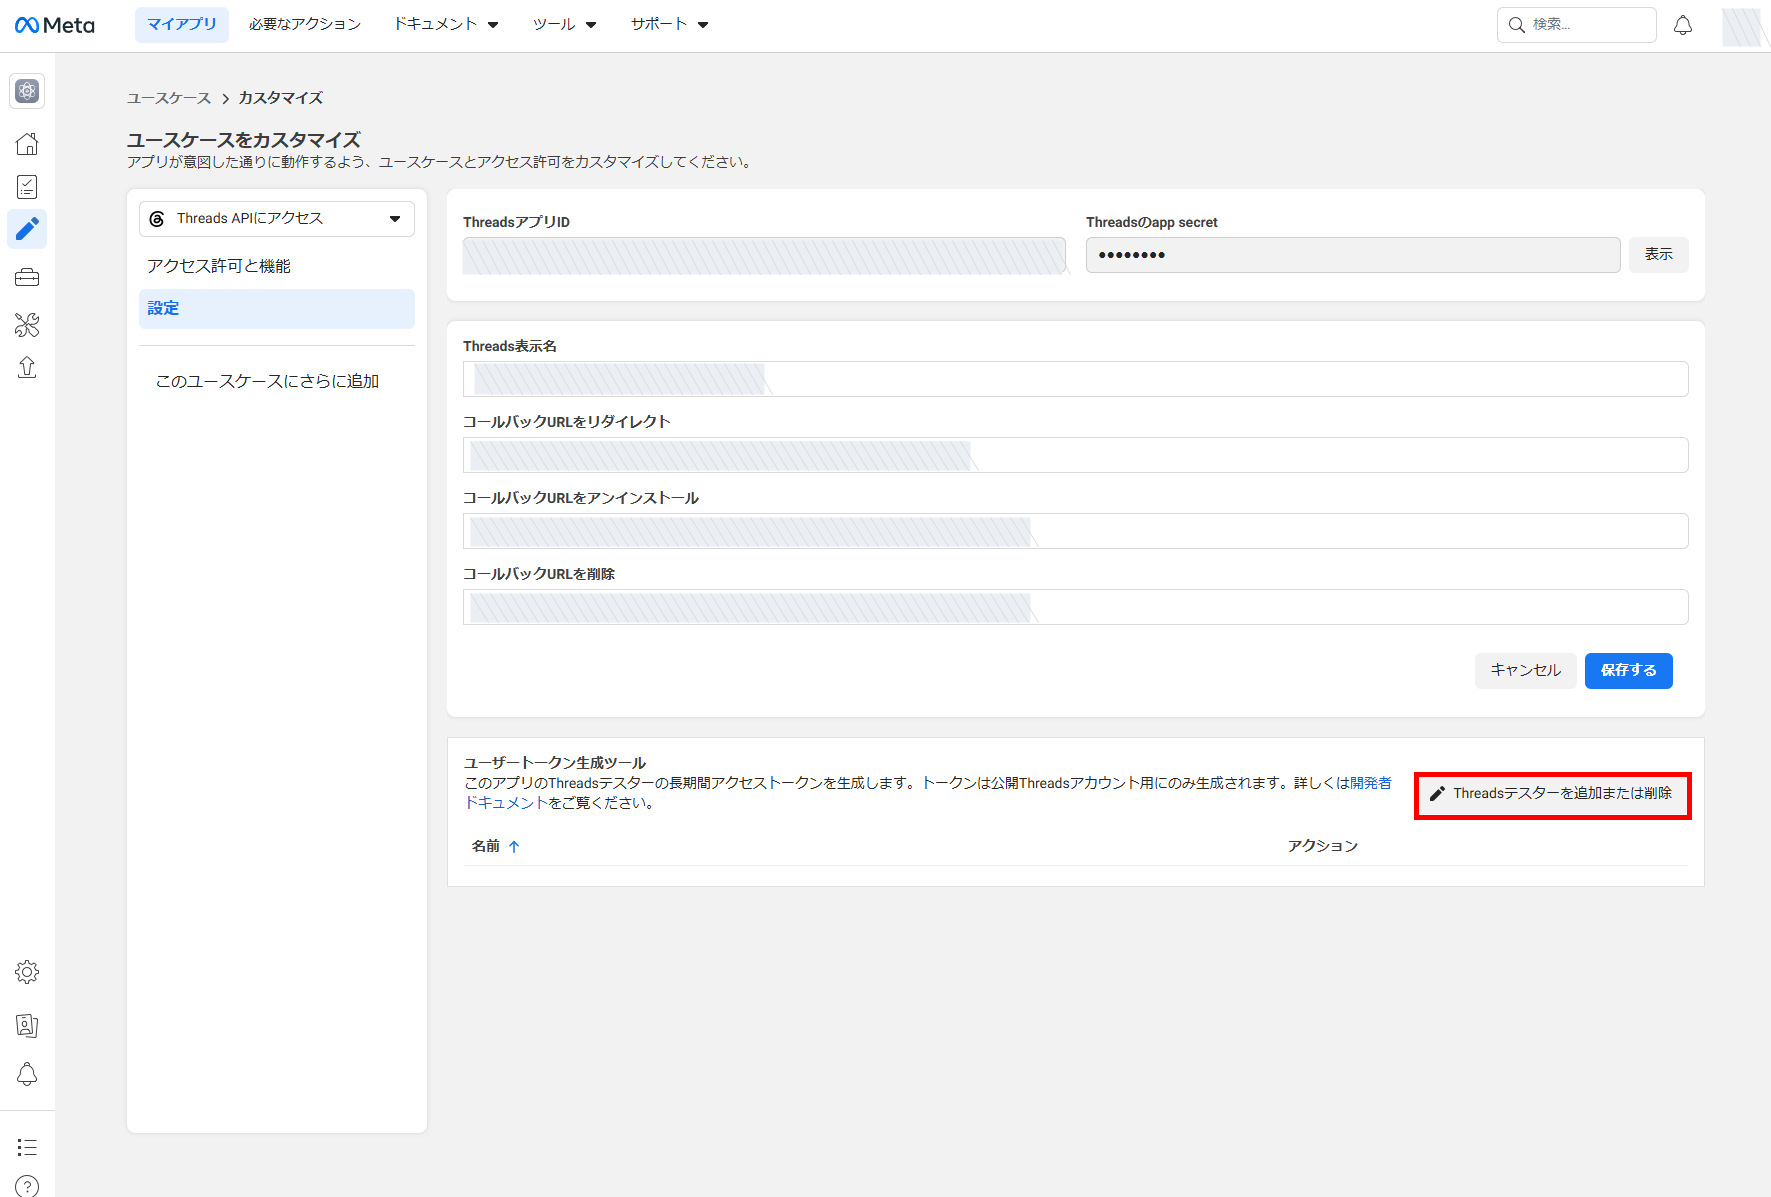Click the Meta logo
Screen dimensions: 1771x1197
[54, 25]
